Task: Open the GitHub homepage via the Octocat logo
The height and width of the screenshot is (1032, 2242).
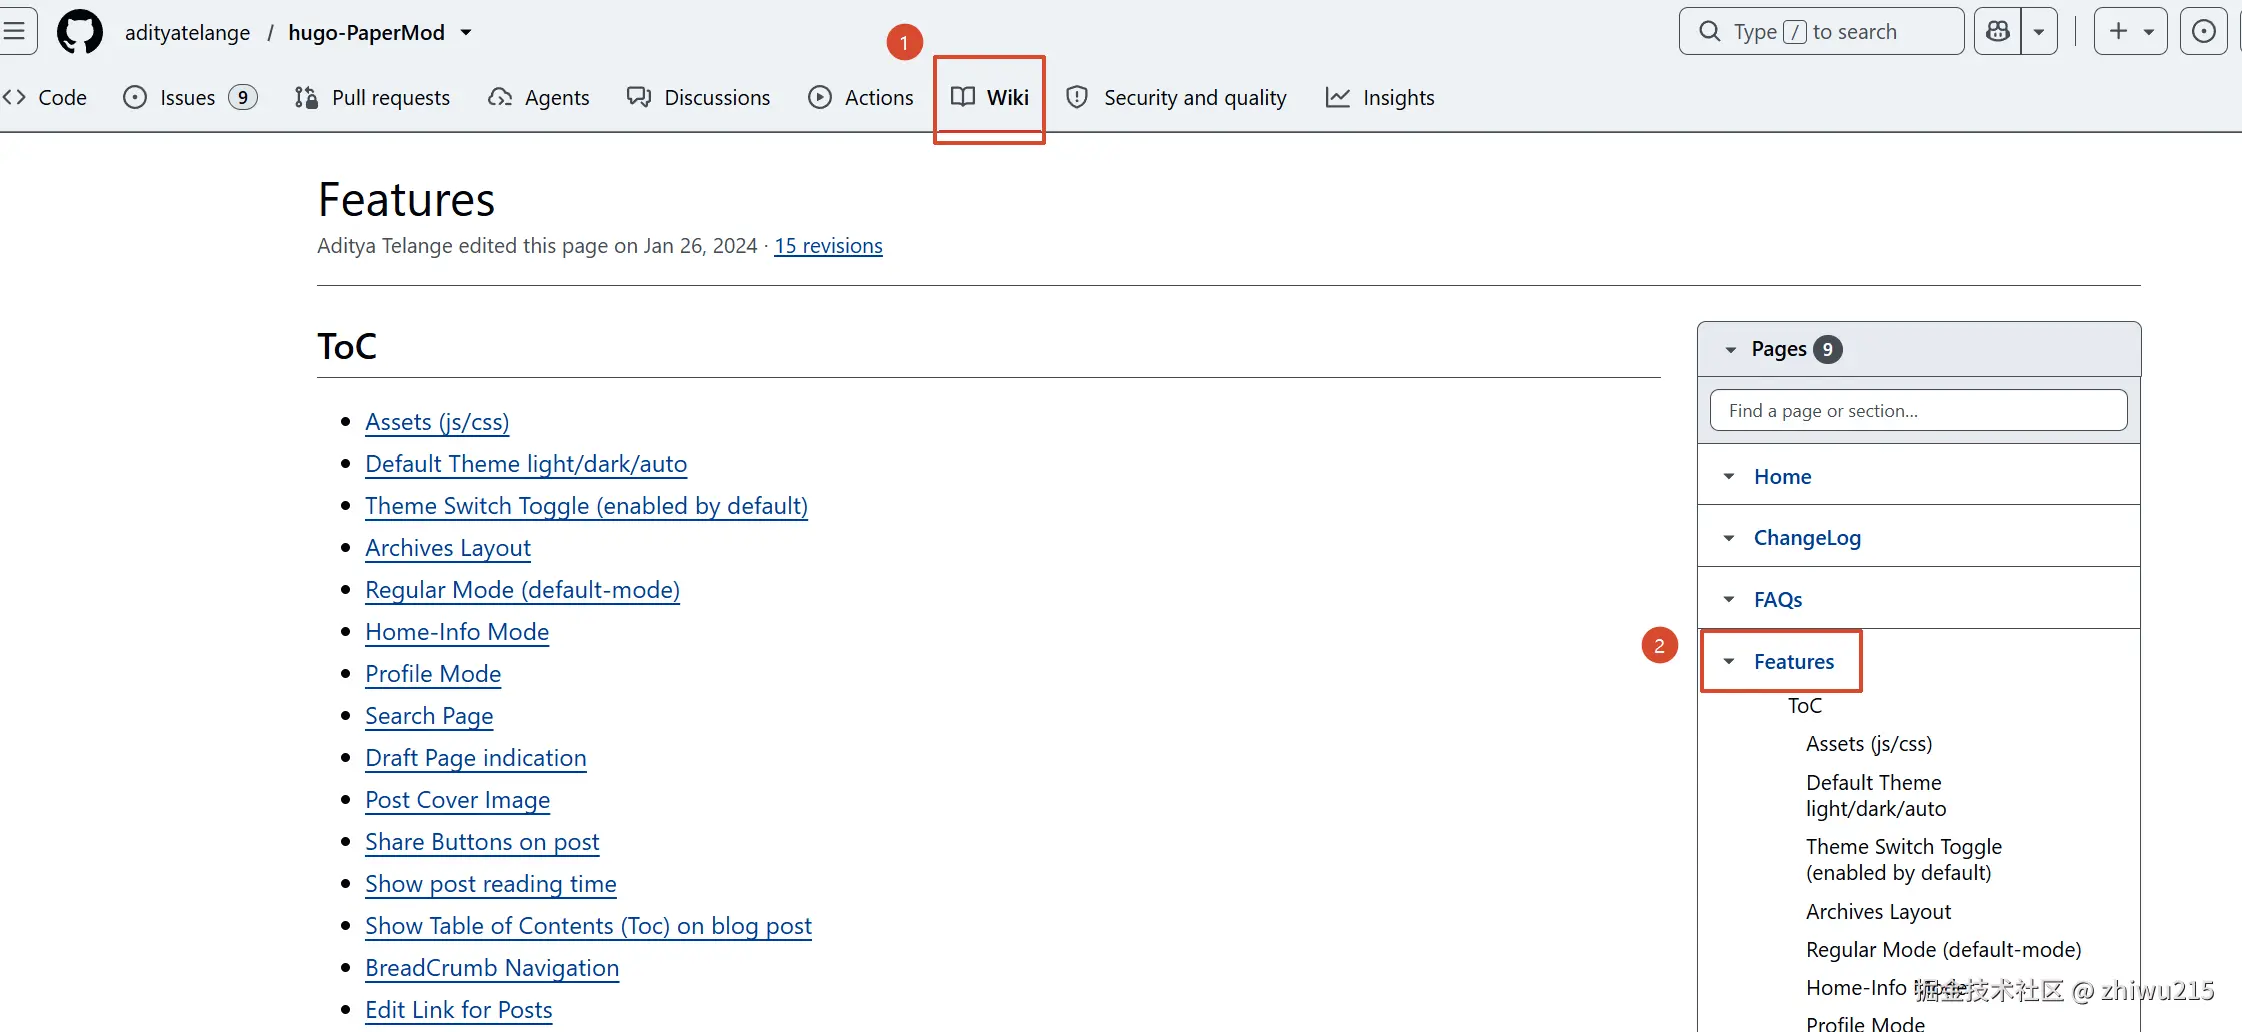Action: click(80, 32)
